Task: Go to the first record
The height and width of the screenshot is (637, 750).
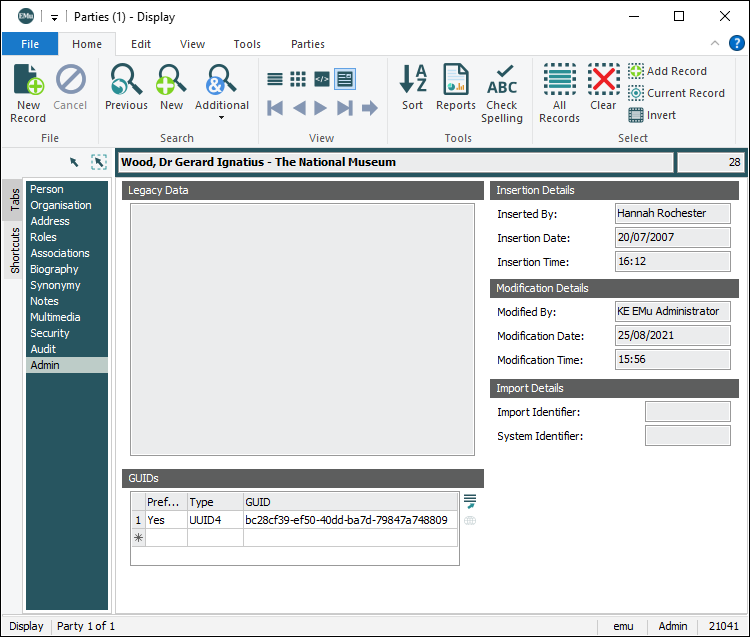Action: (275, 108)
